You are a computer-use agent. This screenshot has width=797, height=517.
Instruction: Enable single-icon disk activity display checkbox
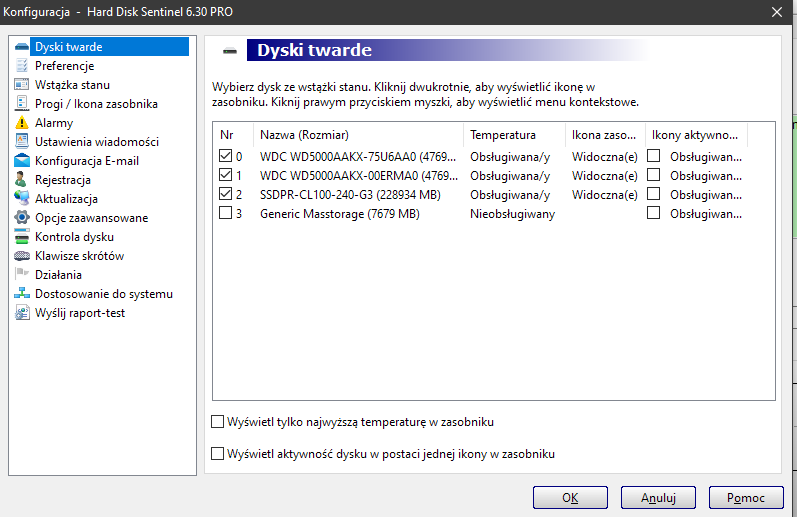point(218,454)
